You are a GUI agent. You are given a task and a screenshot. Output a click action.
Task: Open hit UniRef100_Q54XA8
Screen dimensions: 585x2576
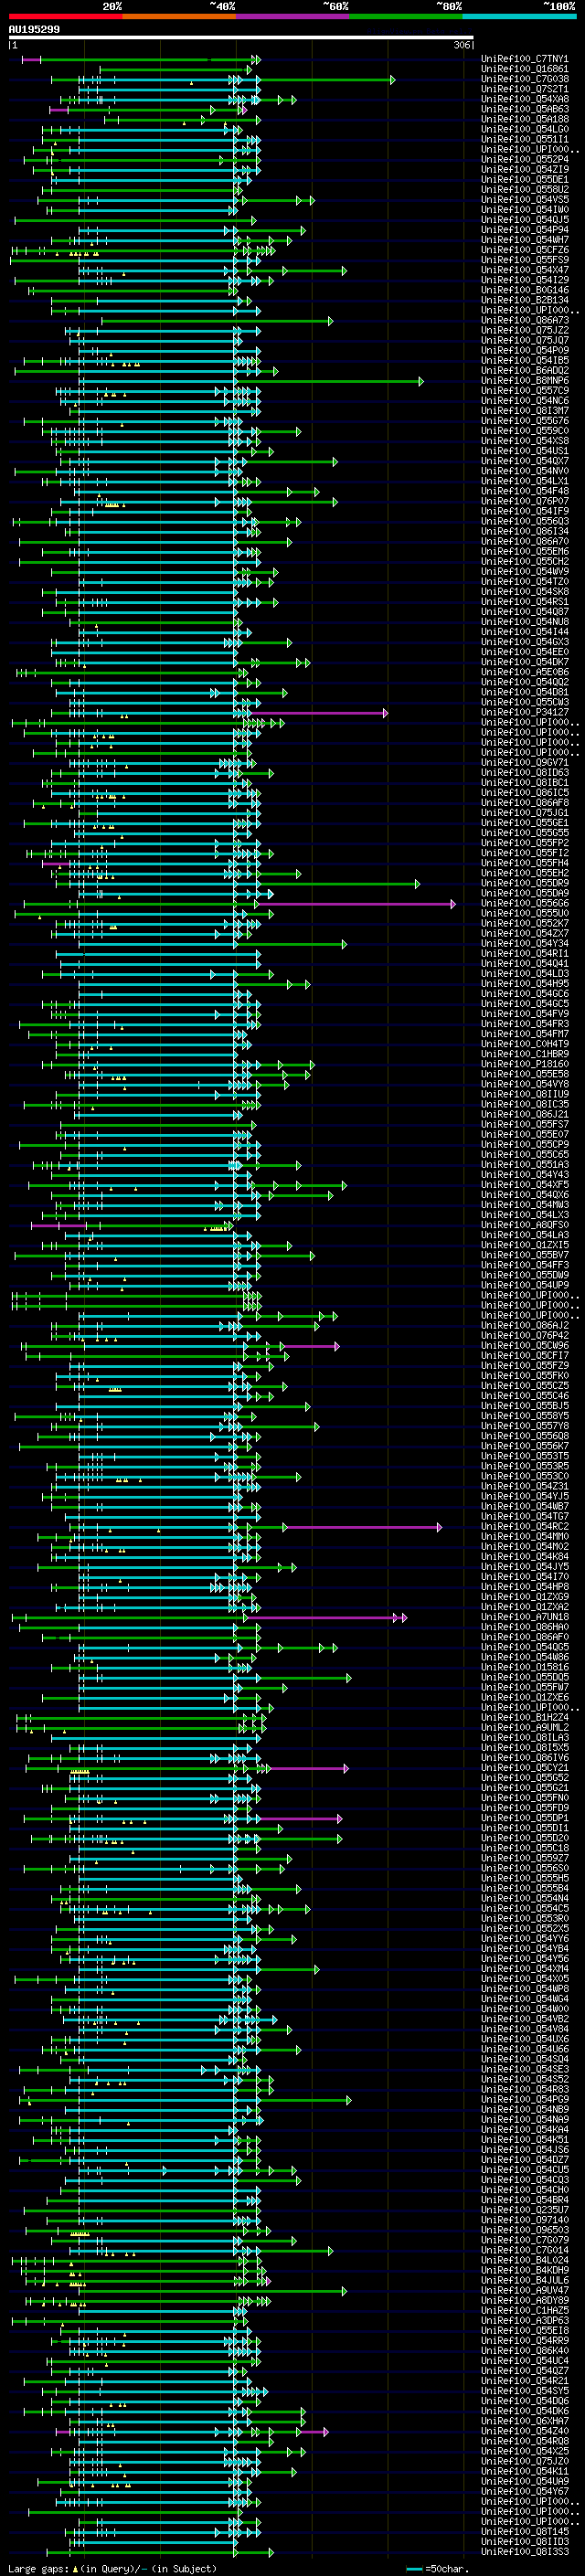click(x=525, y=99)
